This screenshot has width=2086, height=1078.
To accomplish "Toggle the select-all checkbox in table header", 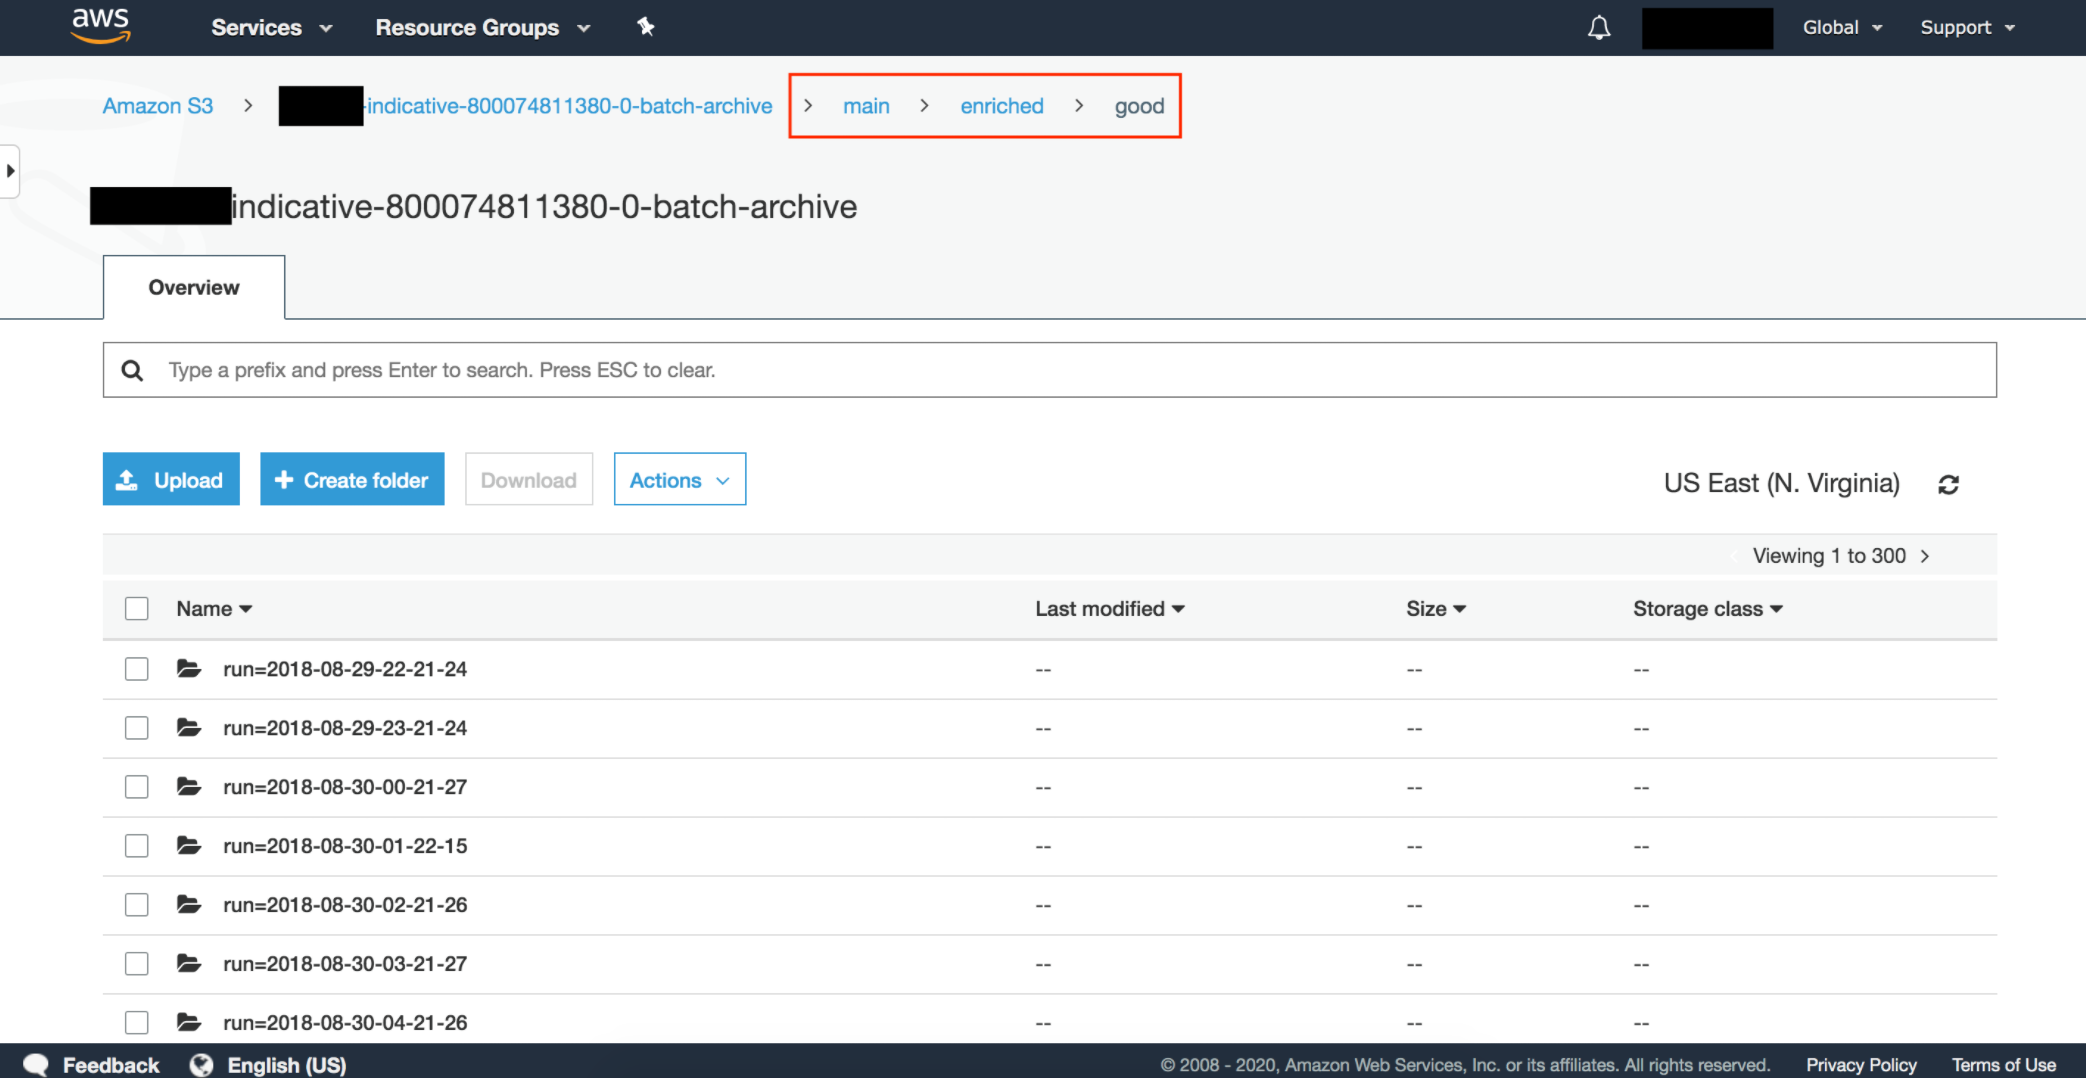I will pyautogui.click(x=137, y=609).
